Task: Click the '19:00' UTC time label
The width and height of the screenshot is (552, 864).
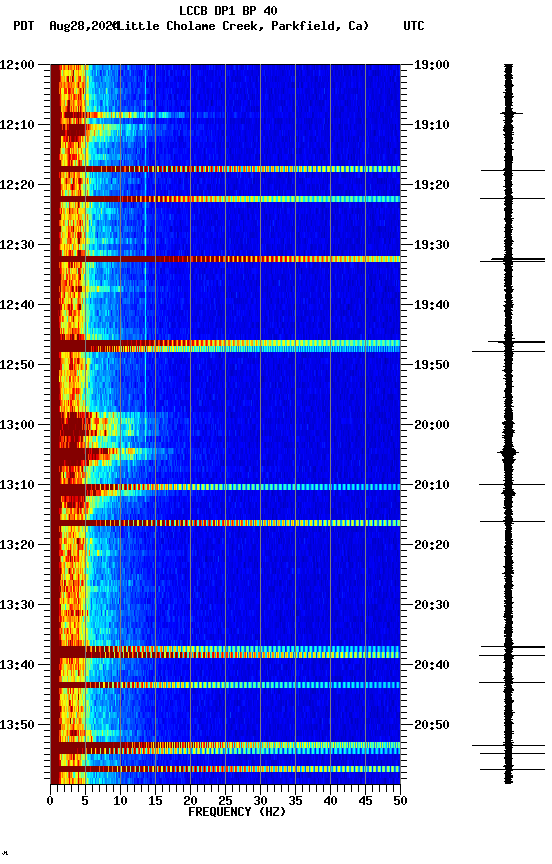Action: [x=432, y=65]
